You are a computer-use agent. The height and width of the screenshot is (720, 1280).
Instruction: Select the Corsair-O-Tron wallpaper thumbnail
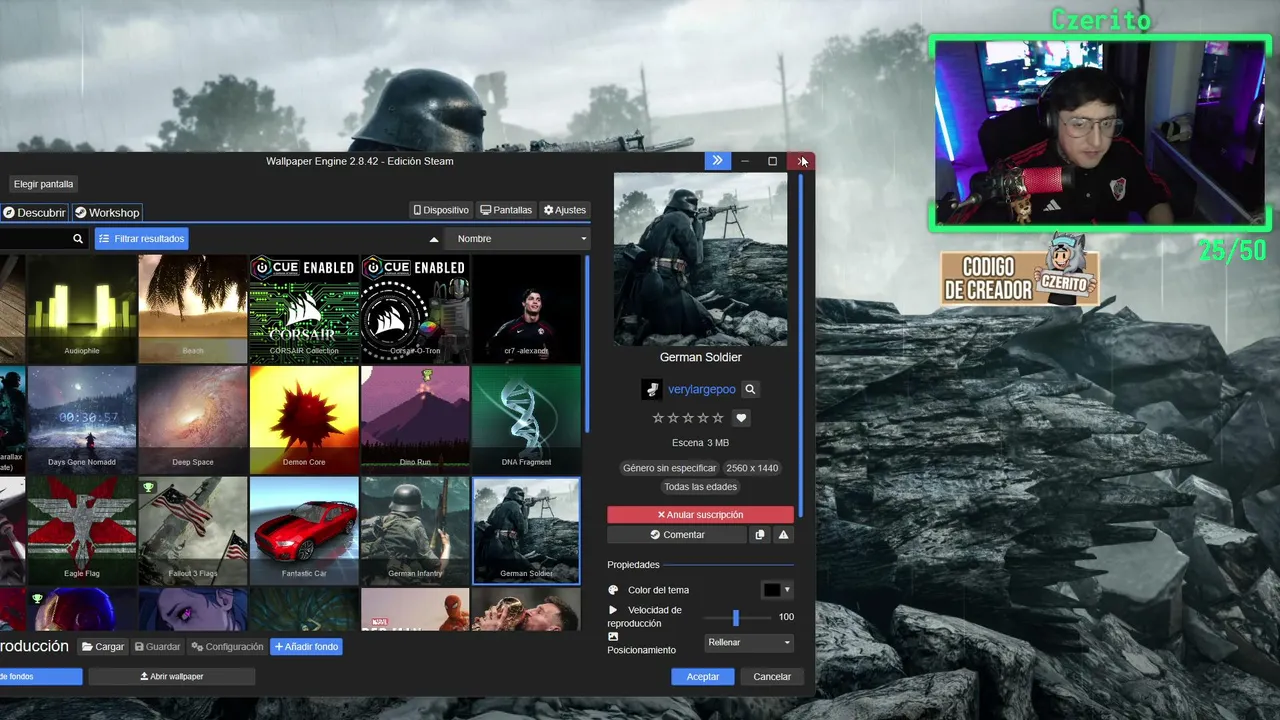415,308
